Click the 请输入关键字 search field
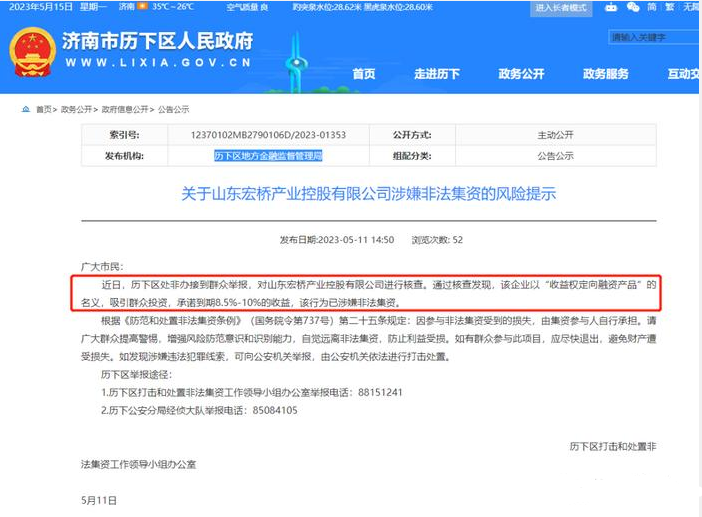The image size is (702, 517). [x=654, y=37]
